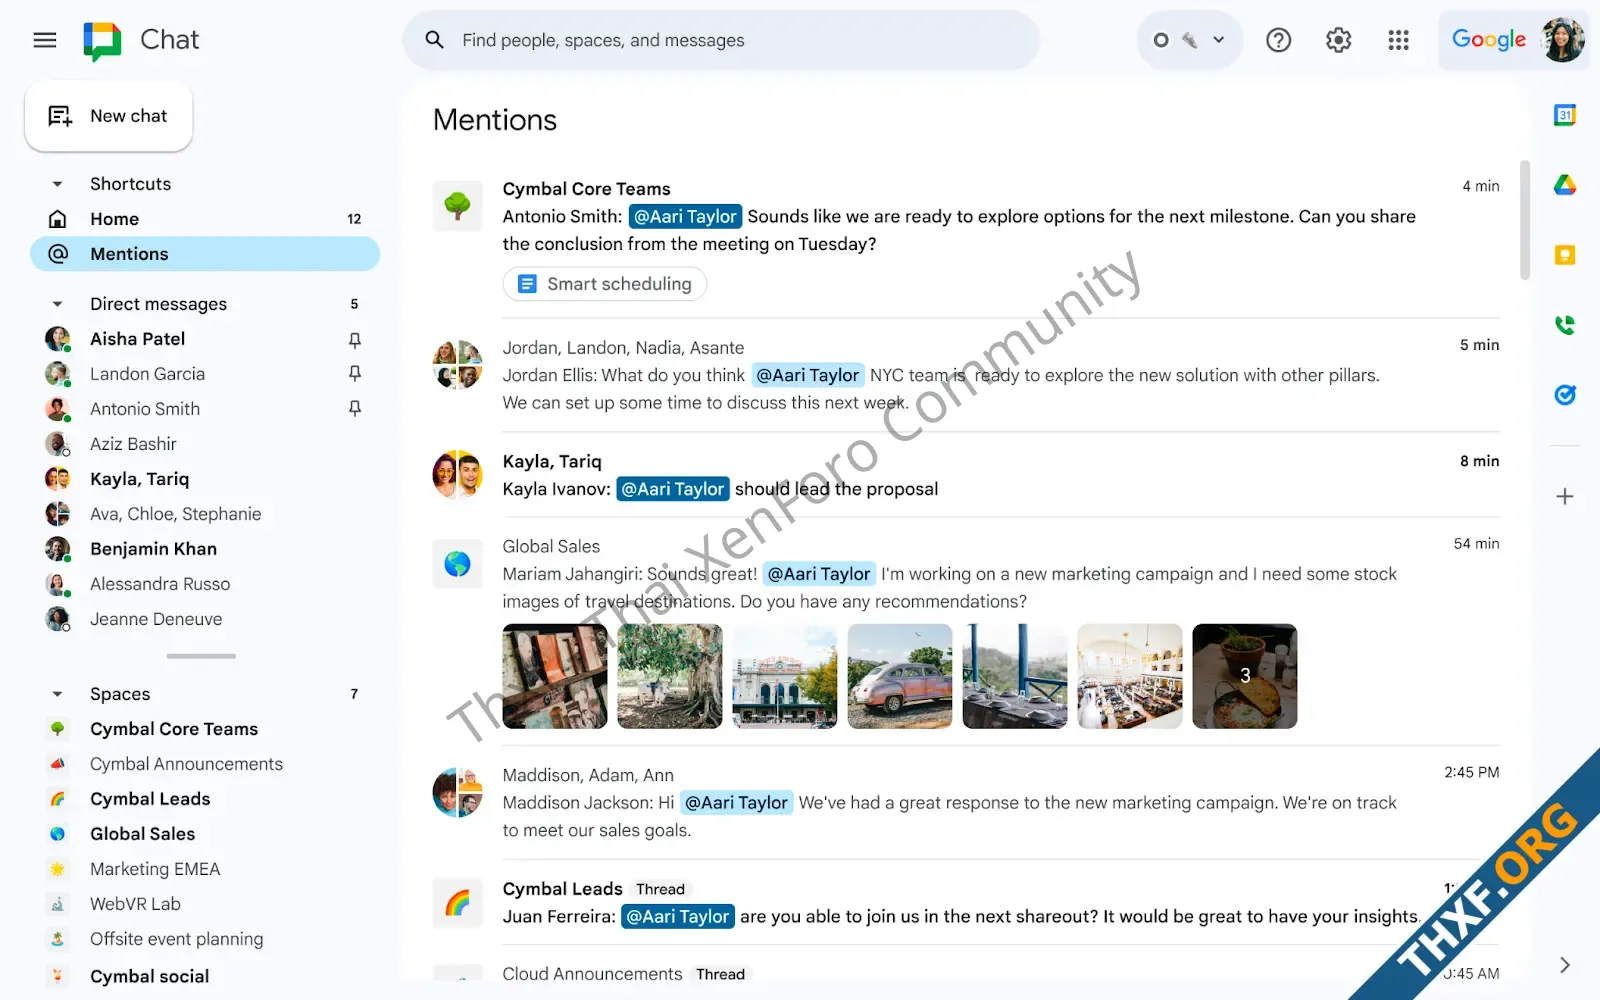
Task: Open Google Calendar side panel icon
Action: (x=1565, y=115)
